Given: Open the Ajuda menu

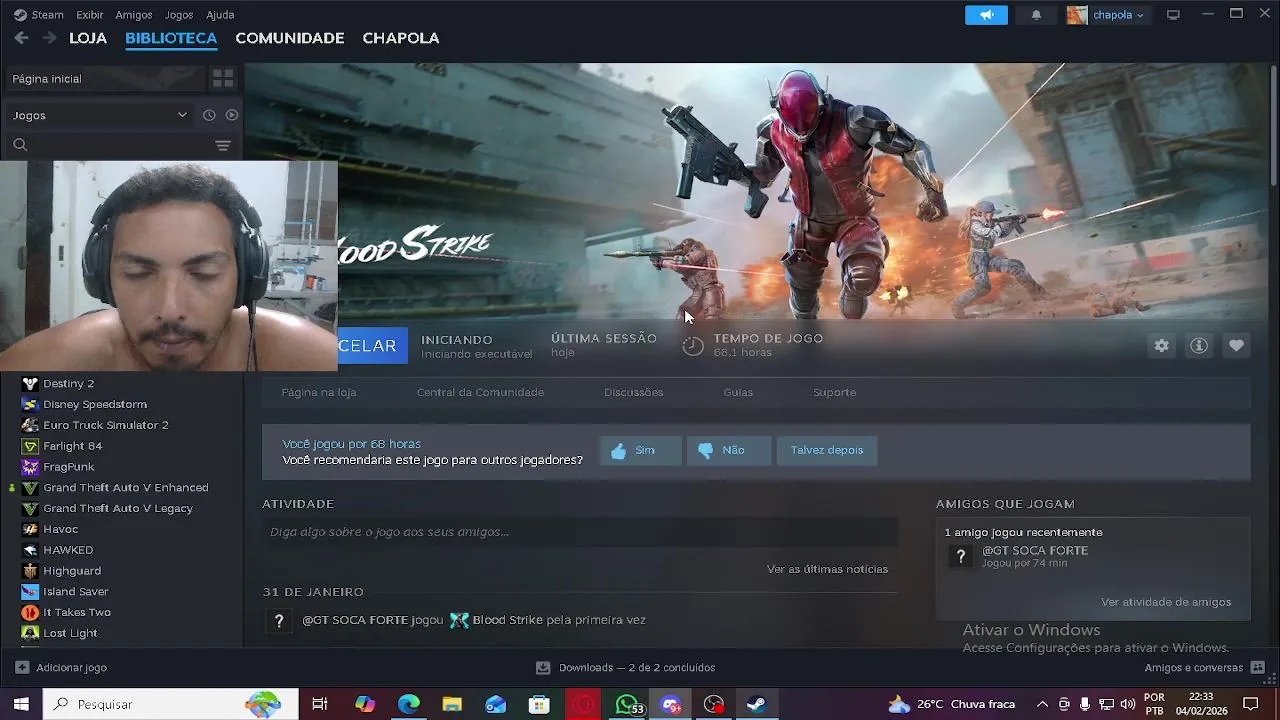Looking at the screenshot, I should (x=220, y=15).
